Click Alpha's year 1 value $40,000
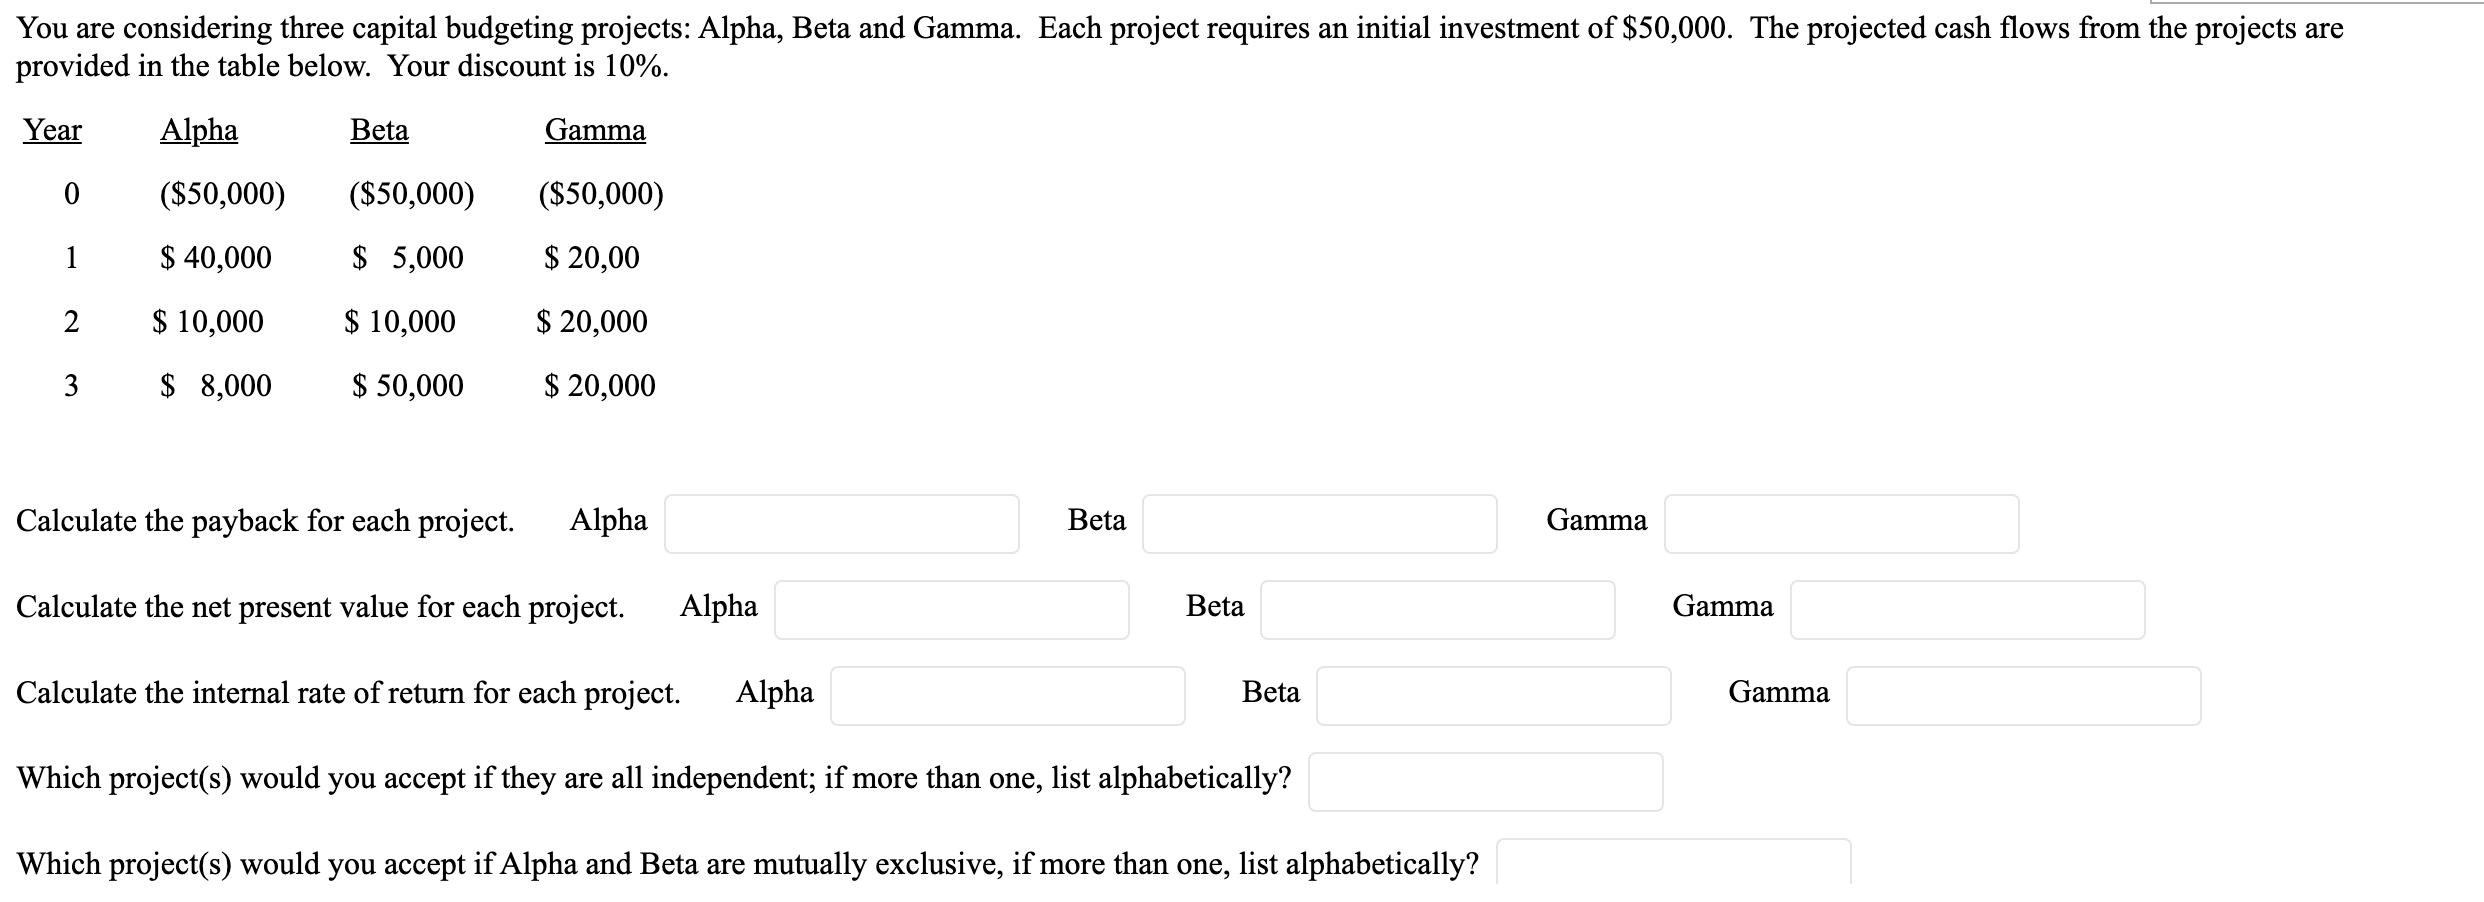This screenshot has height=902, width=2484. coord(216,258)
